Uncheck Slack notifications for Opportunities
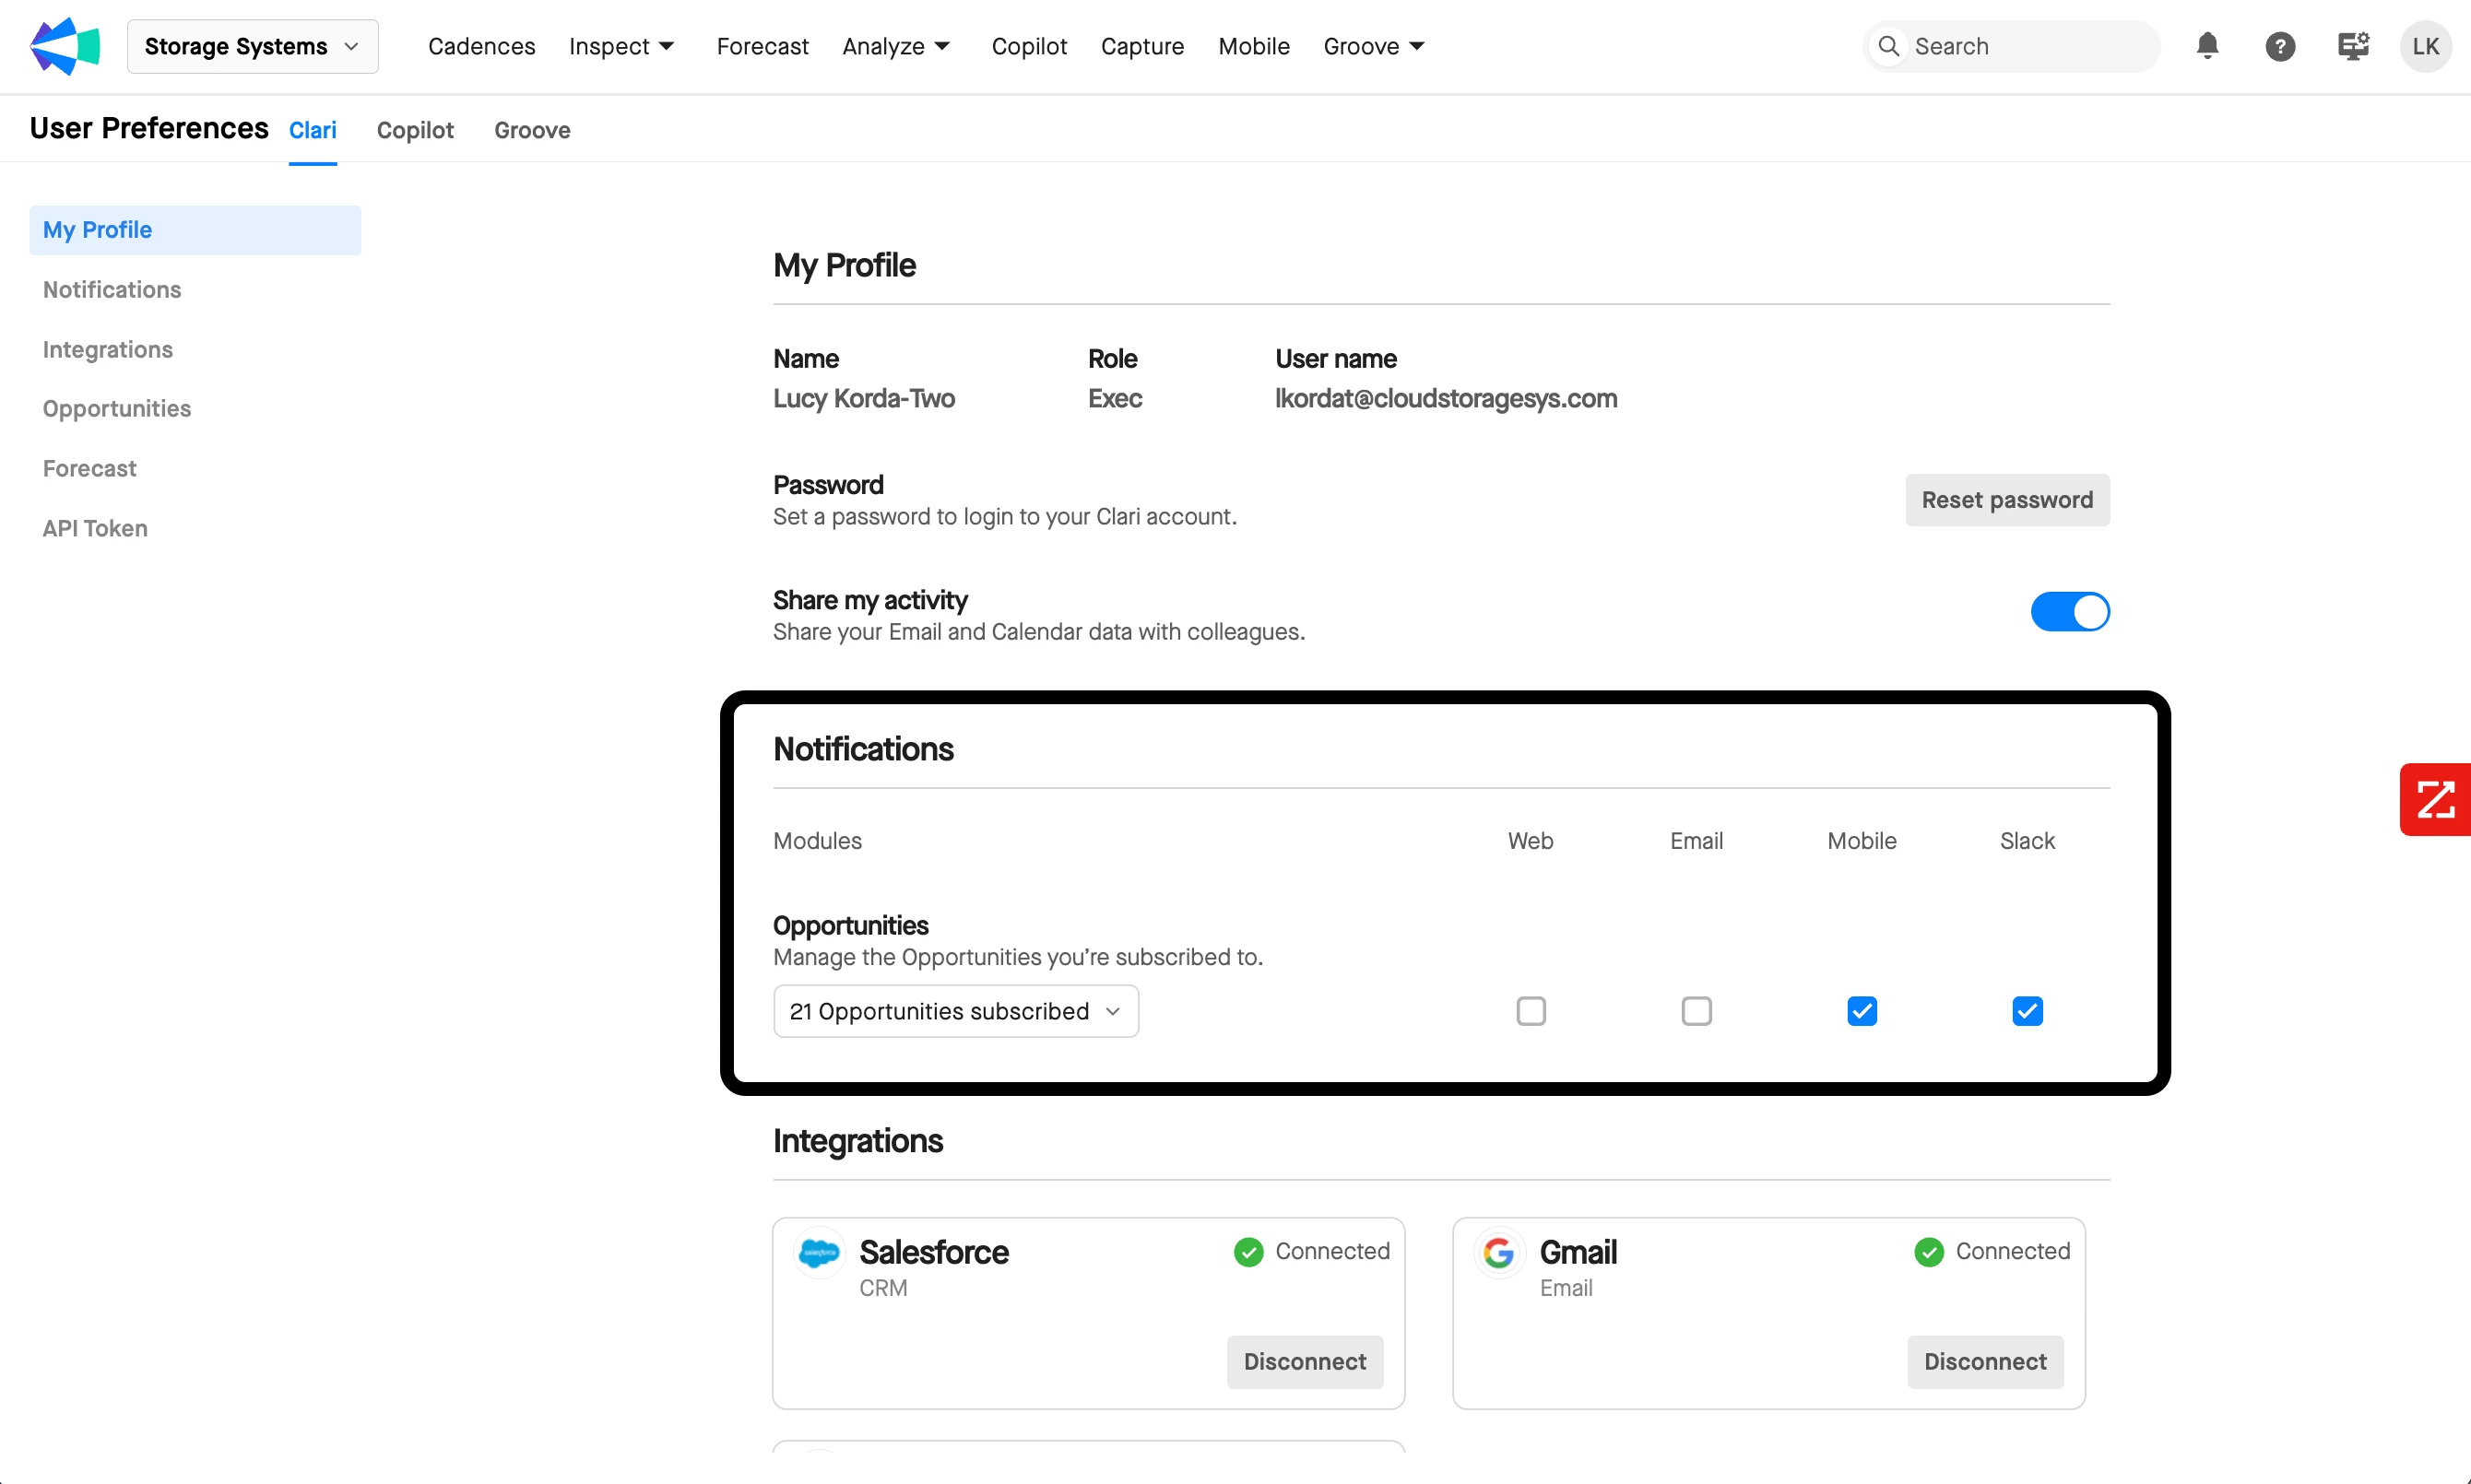Screen dimensions: 2471x1484 coord(2026,1011)
